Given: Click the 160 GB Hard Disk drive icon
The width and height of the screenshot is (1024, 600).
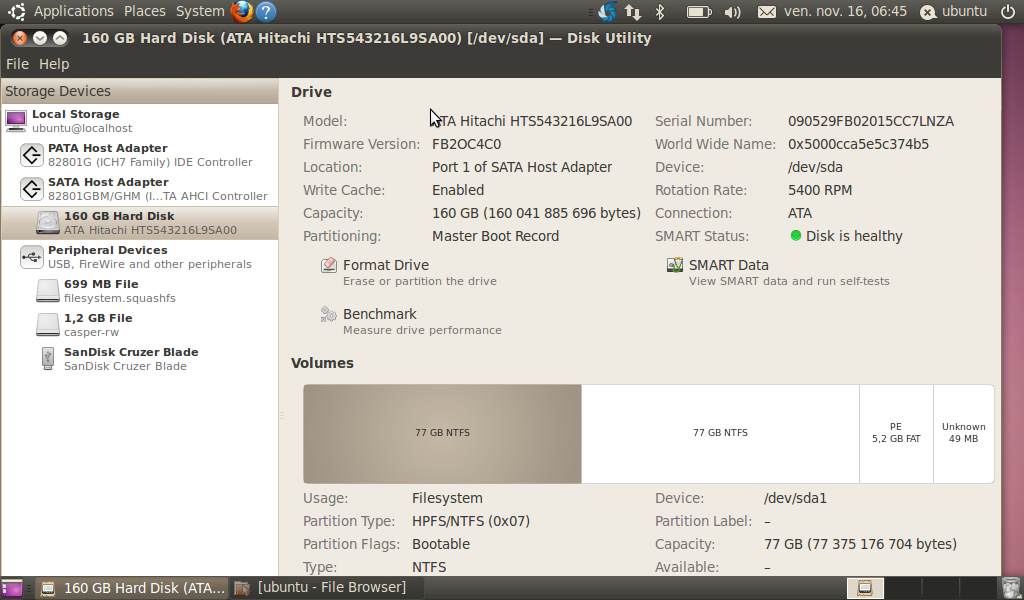Looking at the screenshot, I should [x=47, y=223].
